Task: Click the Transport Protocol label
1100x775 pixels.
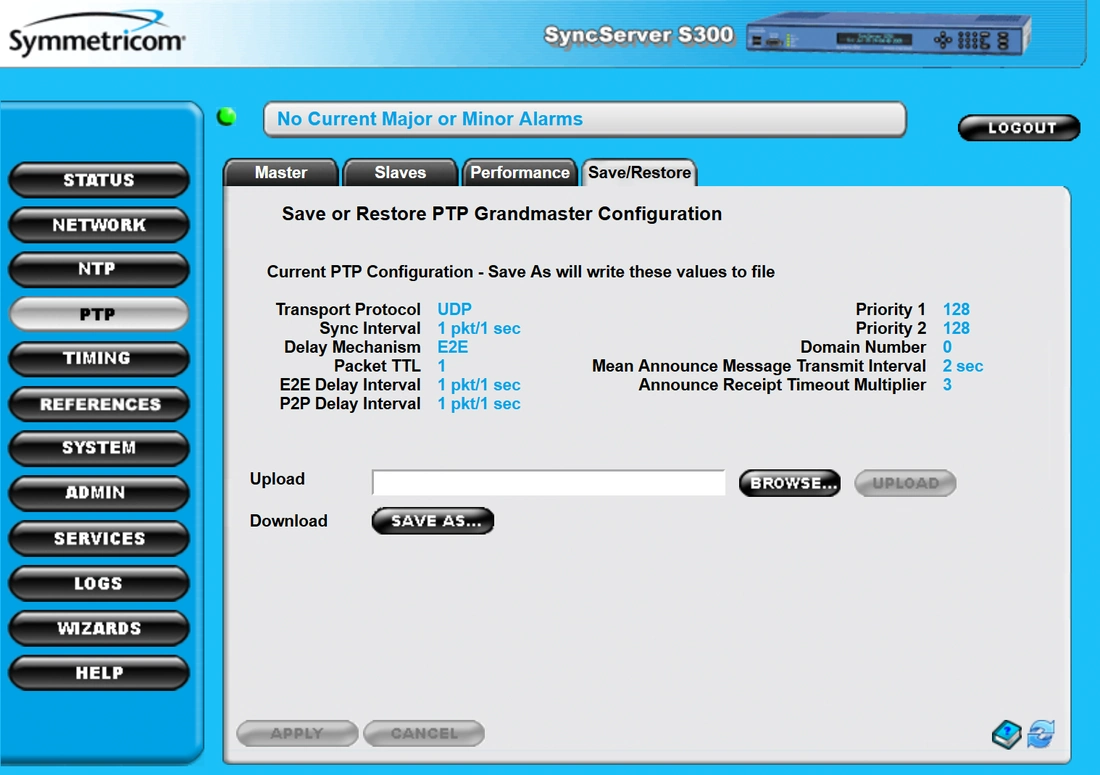Action: pos(348,309)
